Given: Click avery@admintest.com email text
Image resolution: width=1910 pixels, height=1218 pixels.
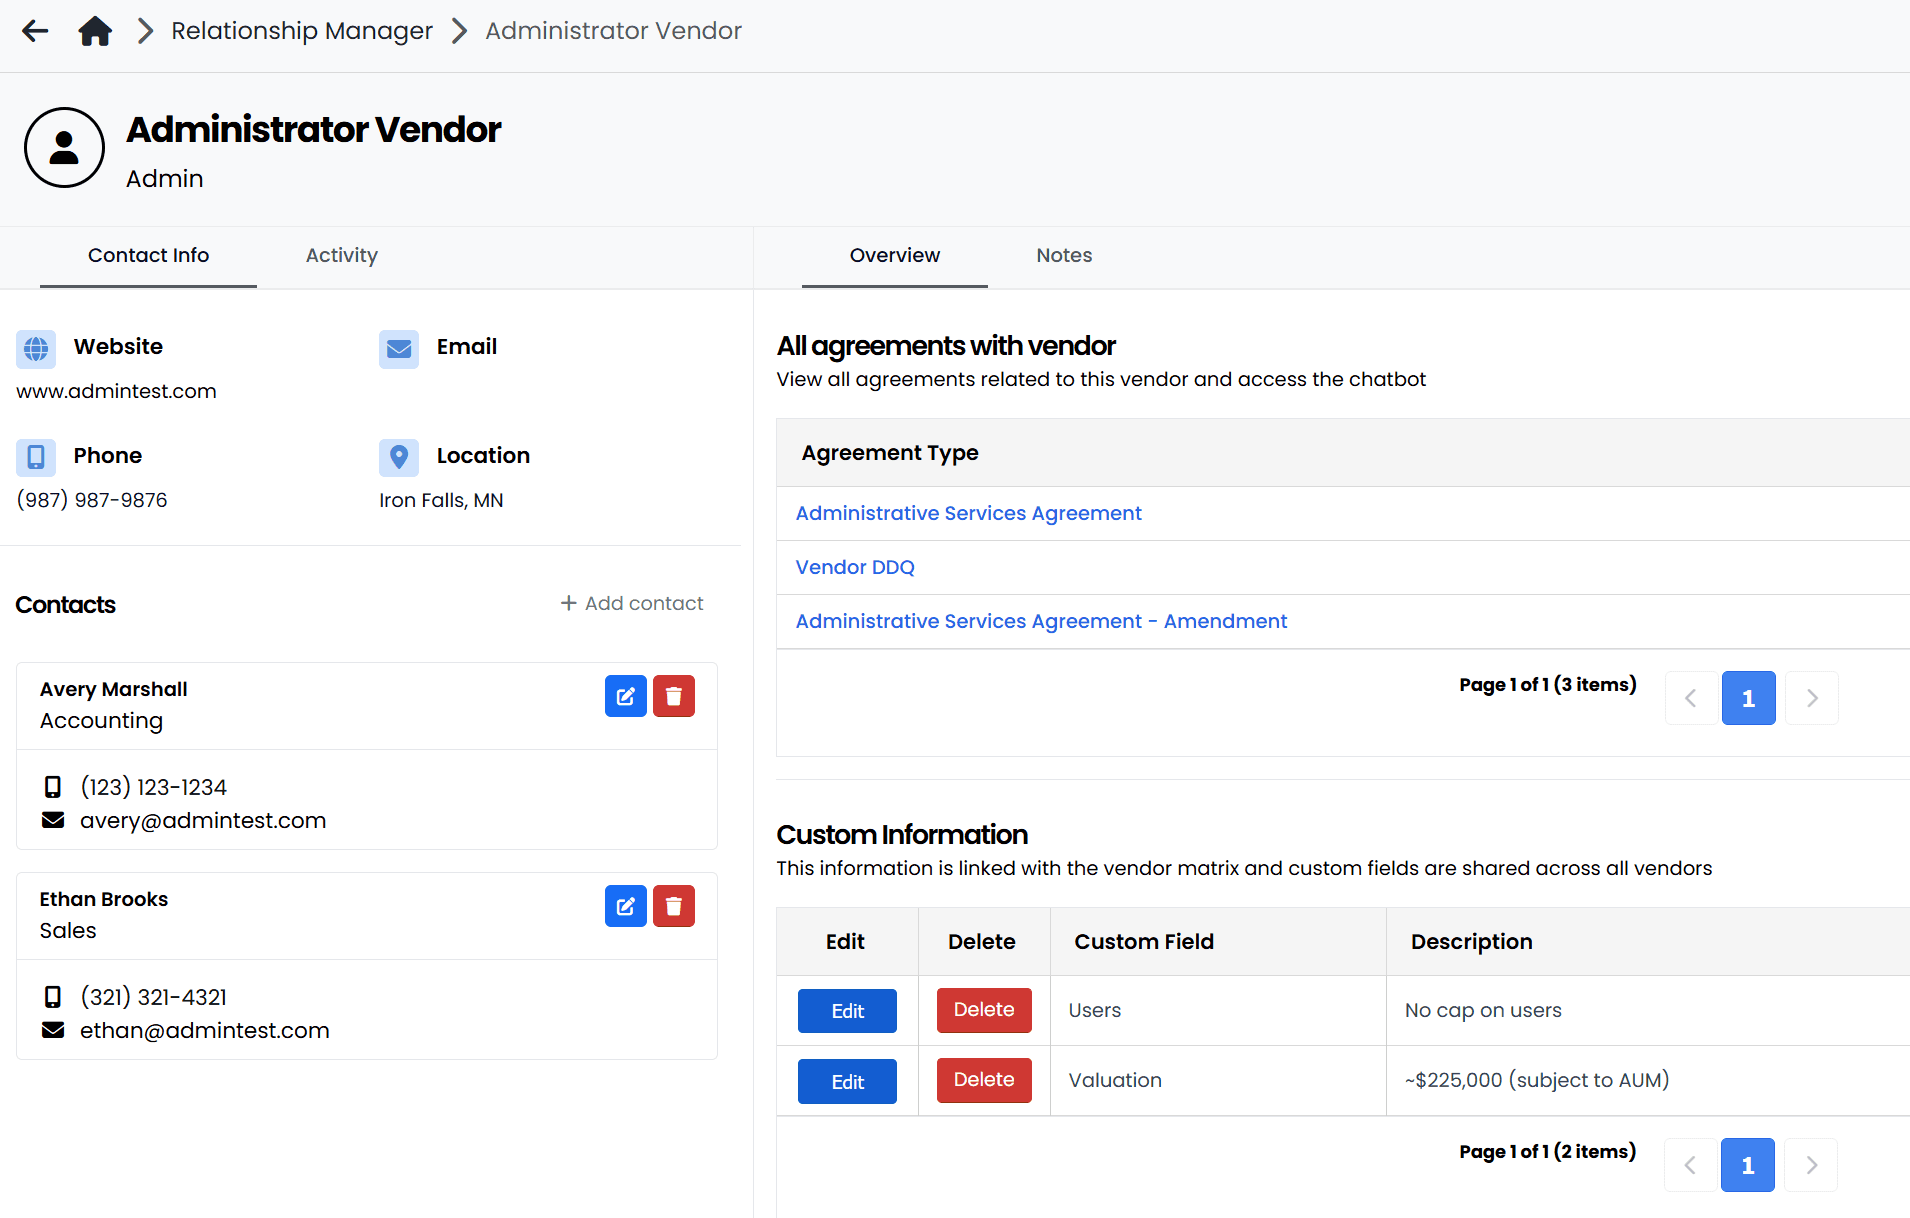Looking at the screenshot, I should click(203, 820).
